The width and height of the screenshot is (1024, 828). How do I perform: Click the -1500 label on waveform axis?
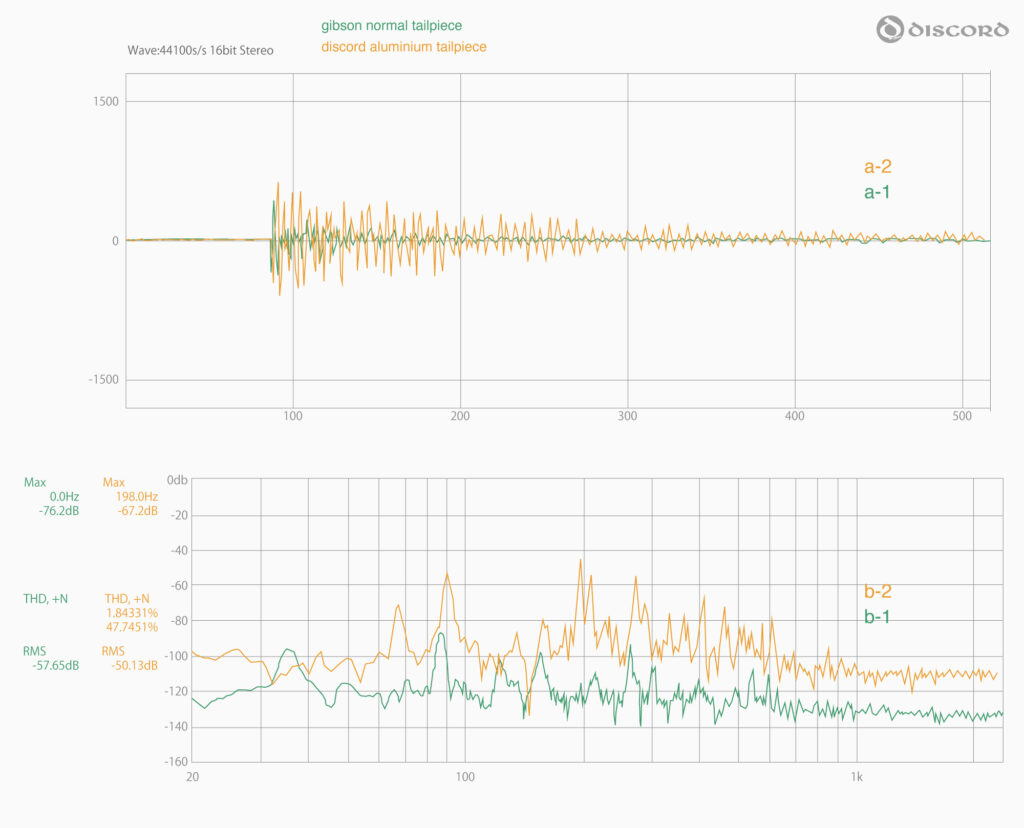103,380
